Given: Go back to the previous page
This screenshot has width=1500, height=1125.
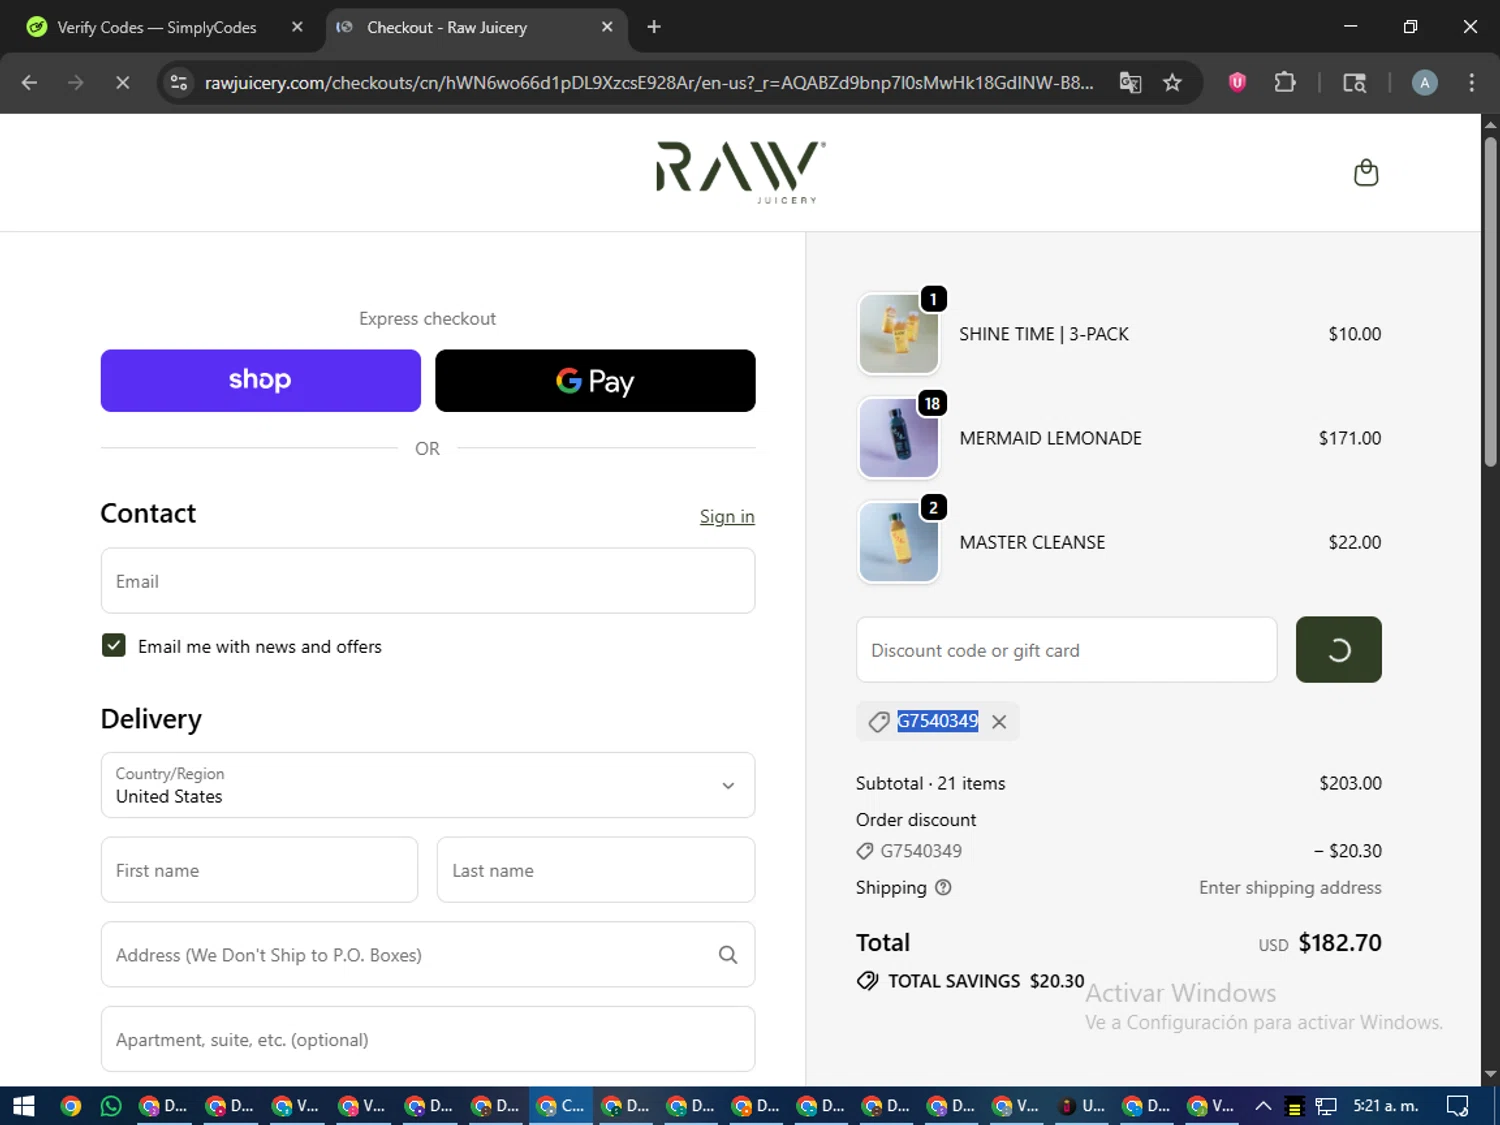Looking at the screenshot, I should coord(29,83).
